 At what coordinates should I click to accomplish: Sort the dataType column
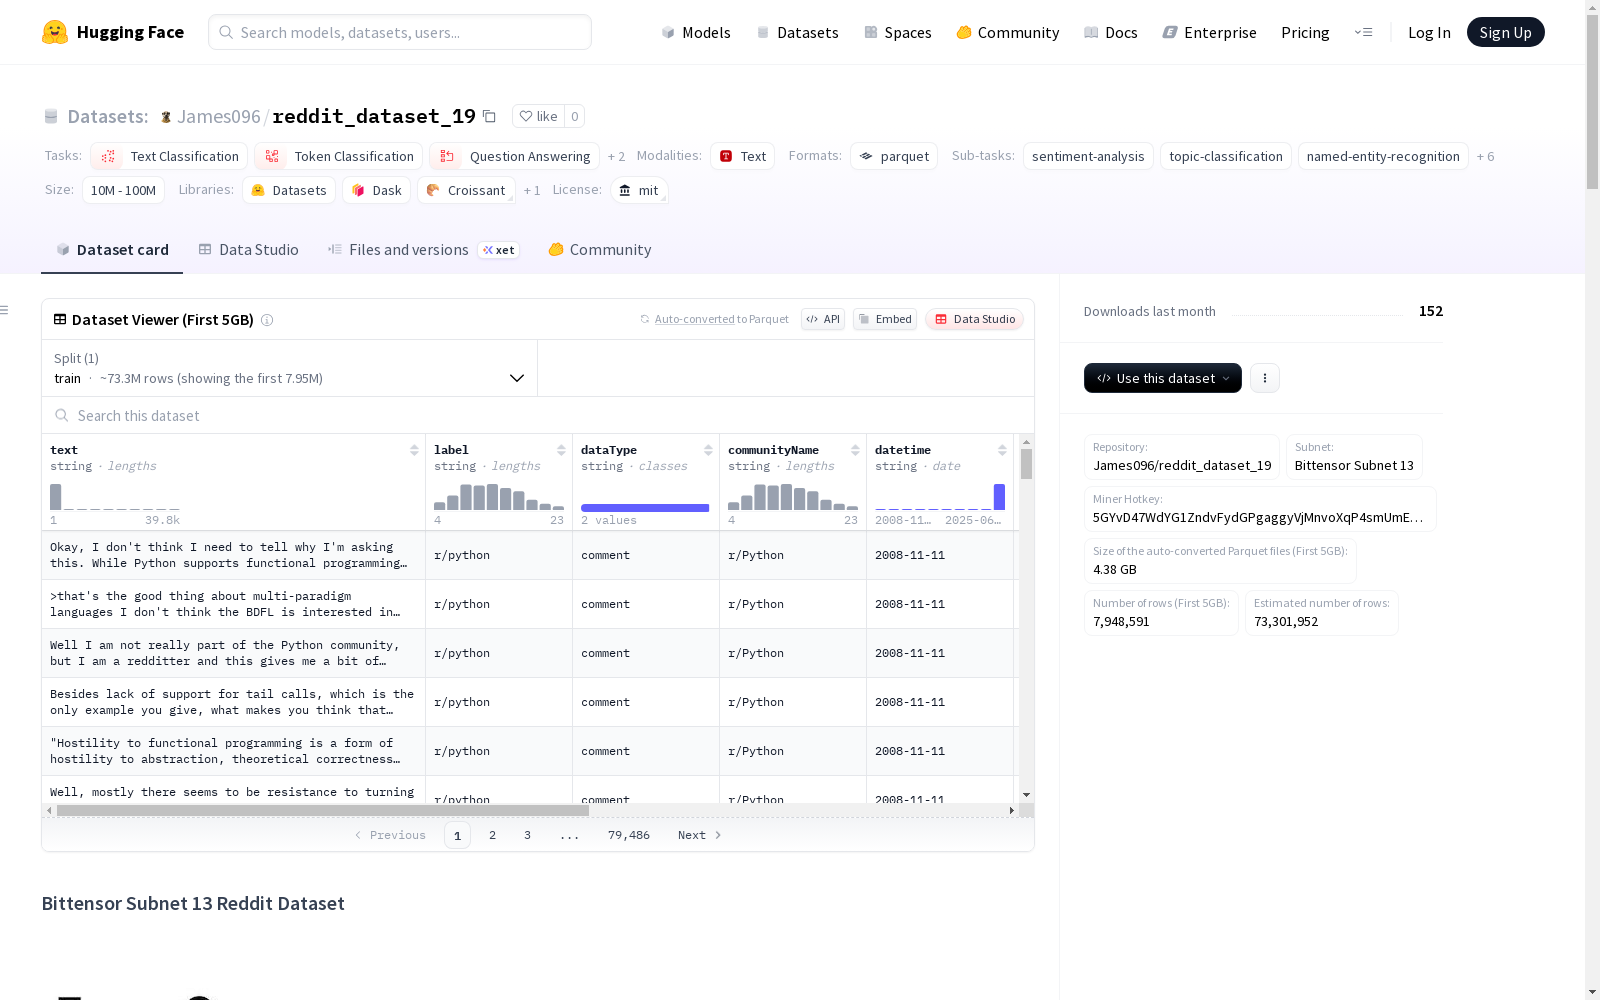click(708, 450)
